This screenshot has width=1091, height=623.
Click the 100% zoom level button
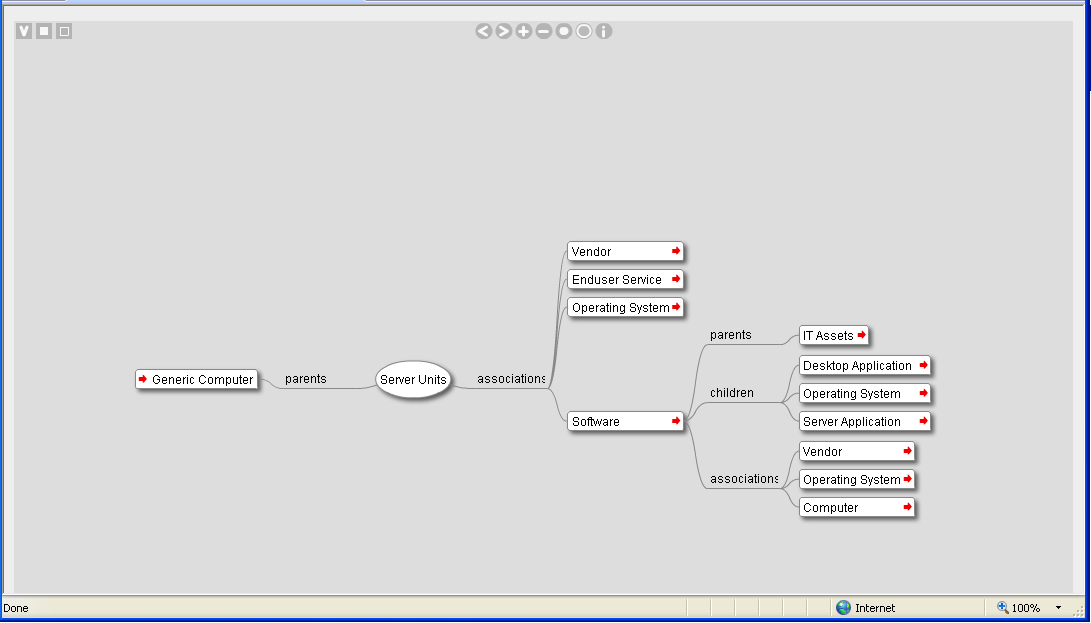click(x=1019, y=608)
